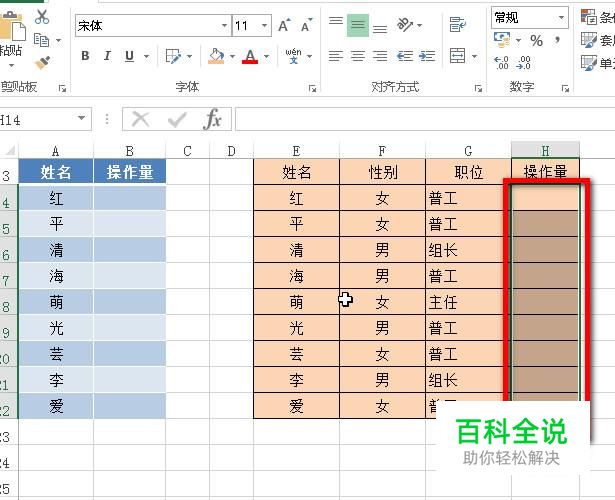
Task: Open the Fill Color dropdown arrow
Action: pos(232,56)
